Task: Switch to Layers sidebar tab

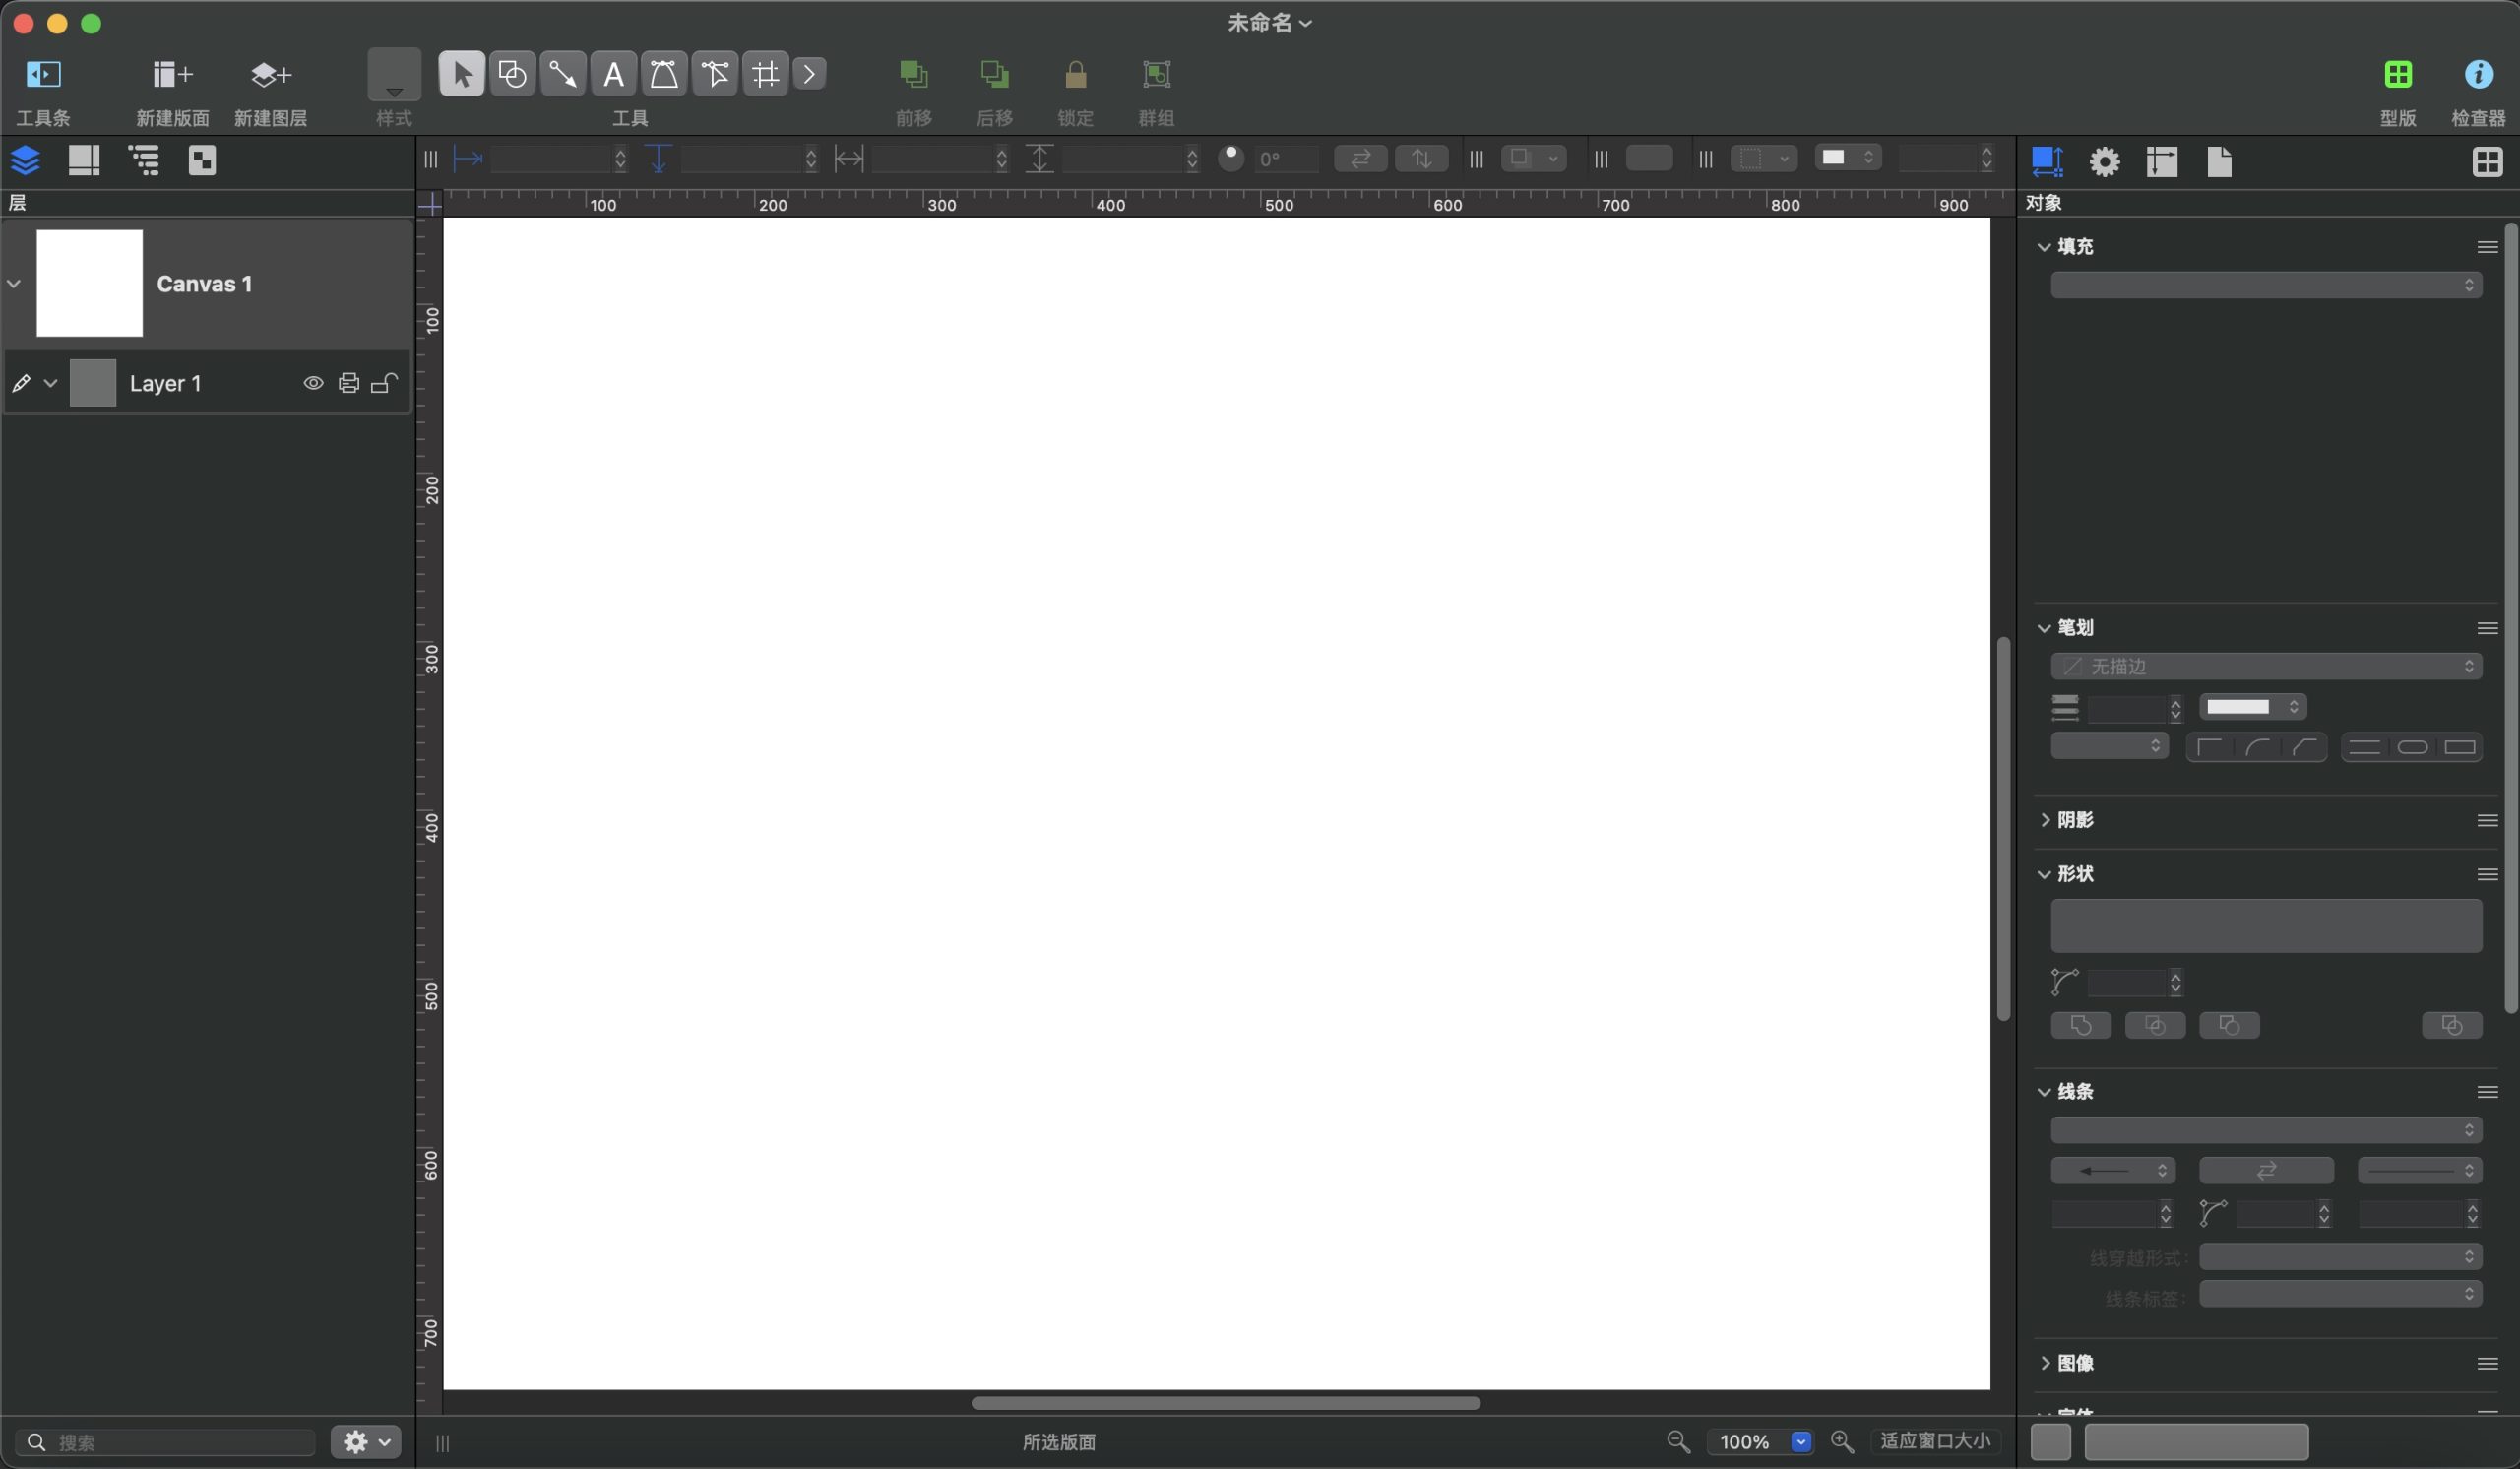Action: coord(25,160)
